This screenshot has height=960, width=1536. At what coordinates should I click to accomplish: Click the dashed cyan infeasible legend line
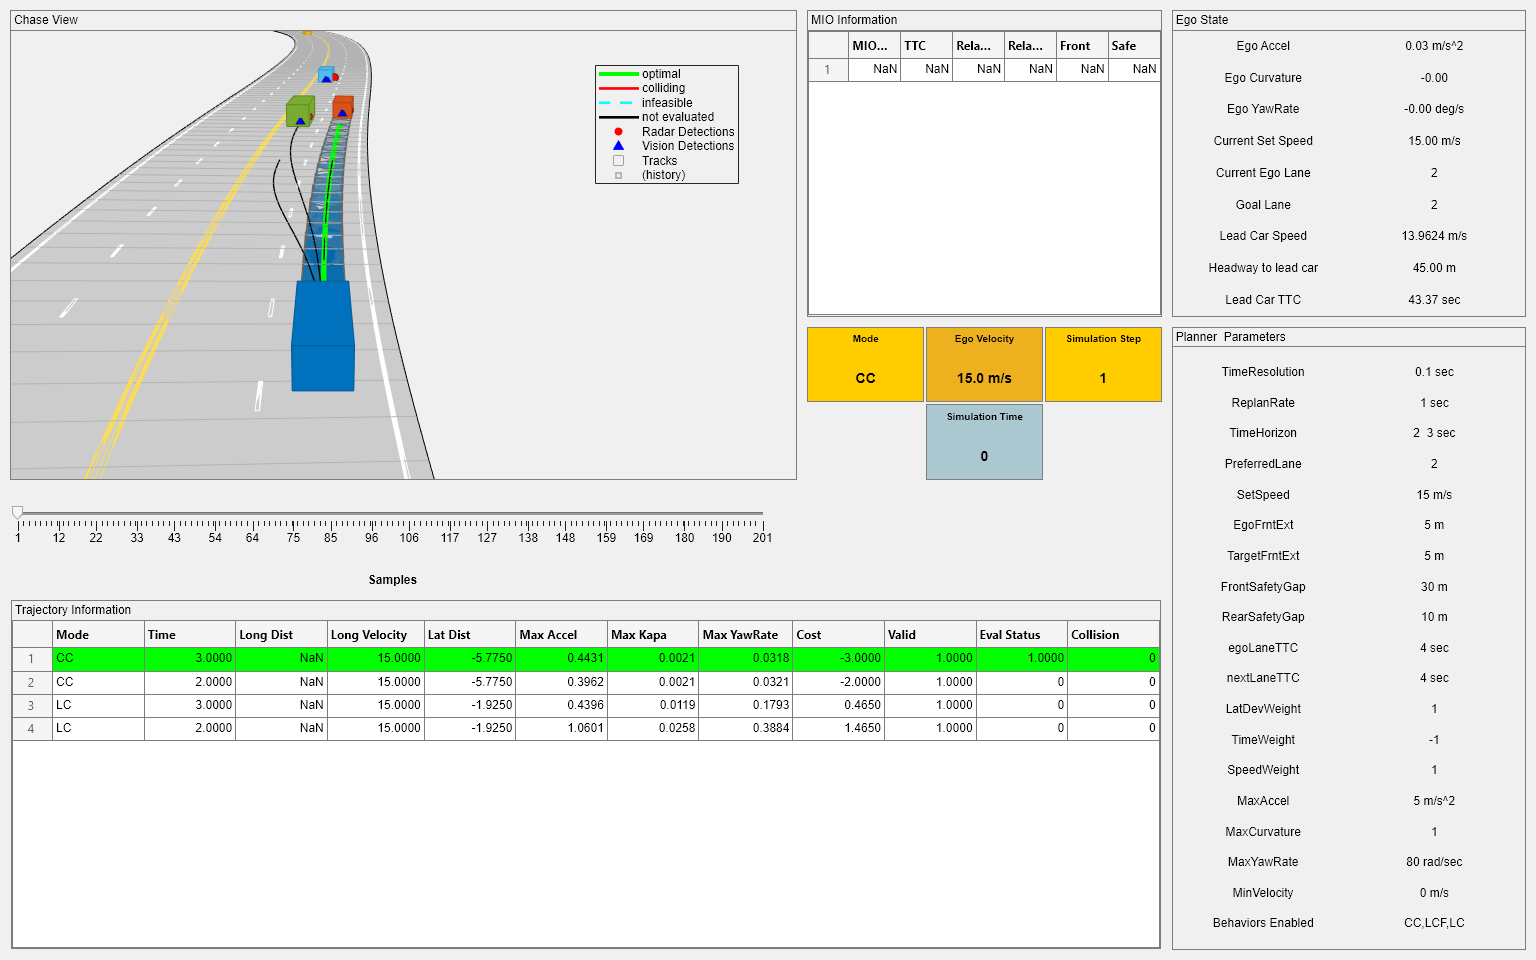618,103
